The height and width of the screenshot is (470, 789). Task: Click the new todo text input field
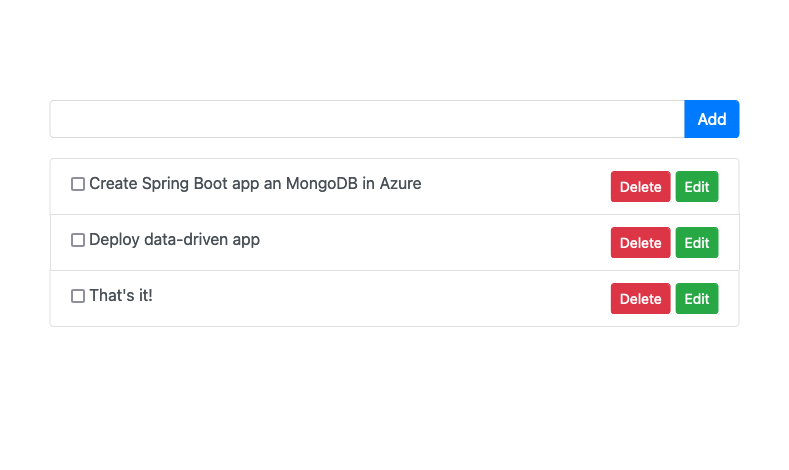pyautogui.click(x=367, y=119)
